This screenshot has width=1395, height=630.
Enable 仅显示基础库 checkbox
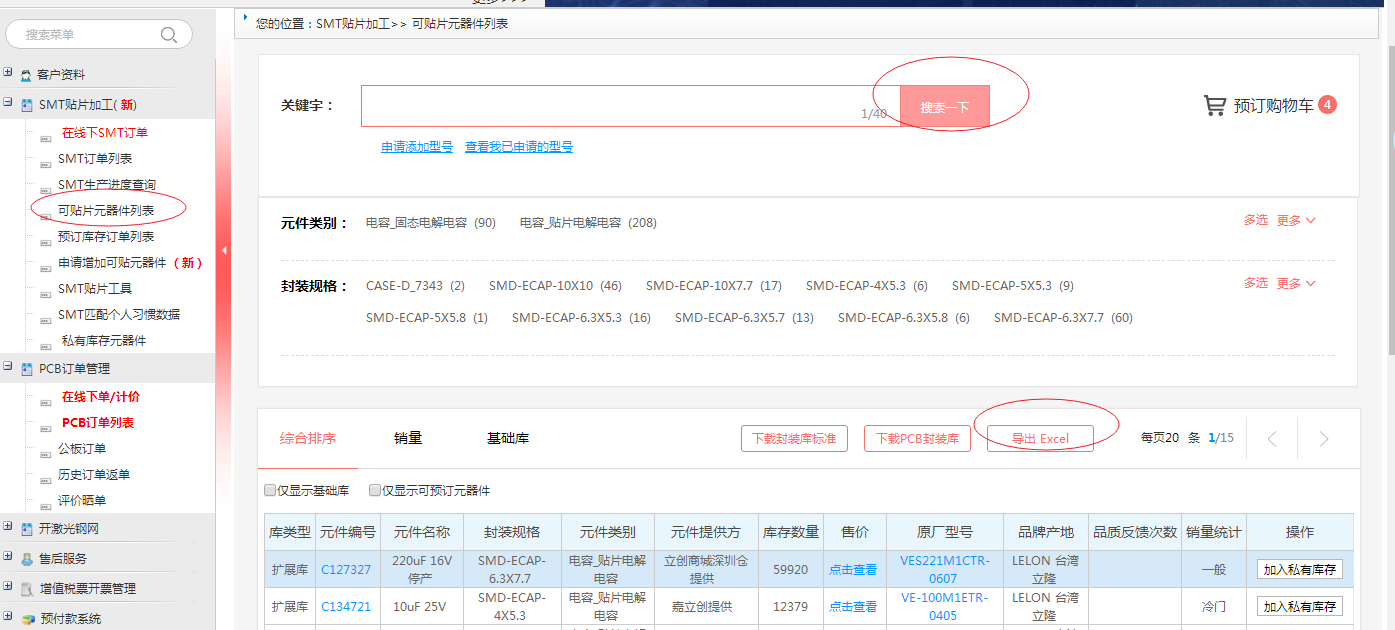(x=270, y=490)
